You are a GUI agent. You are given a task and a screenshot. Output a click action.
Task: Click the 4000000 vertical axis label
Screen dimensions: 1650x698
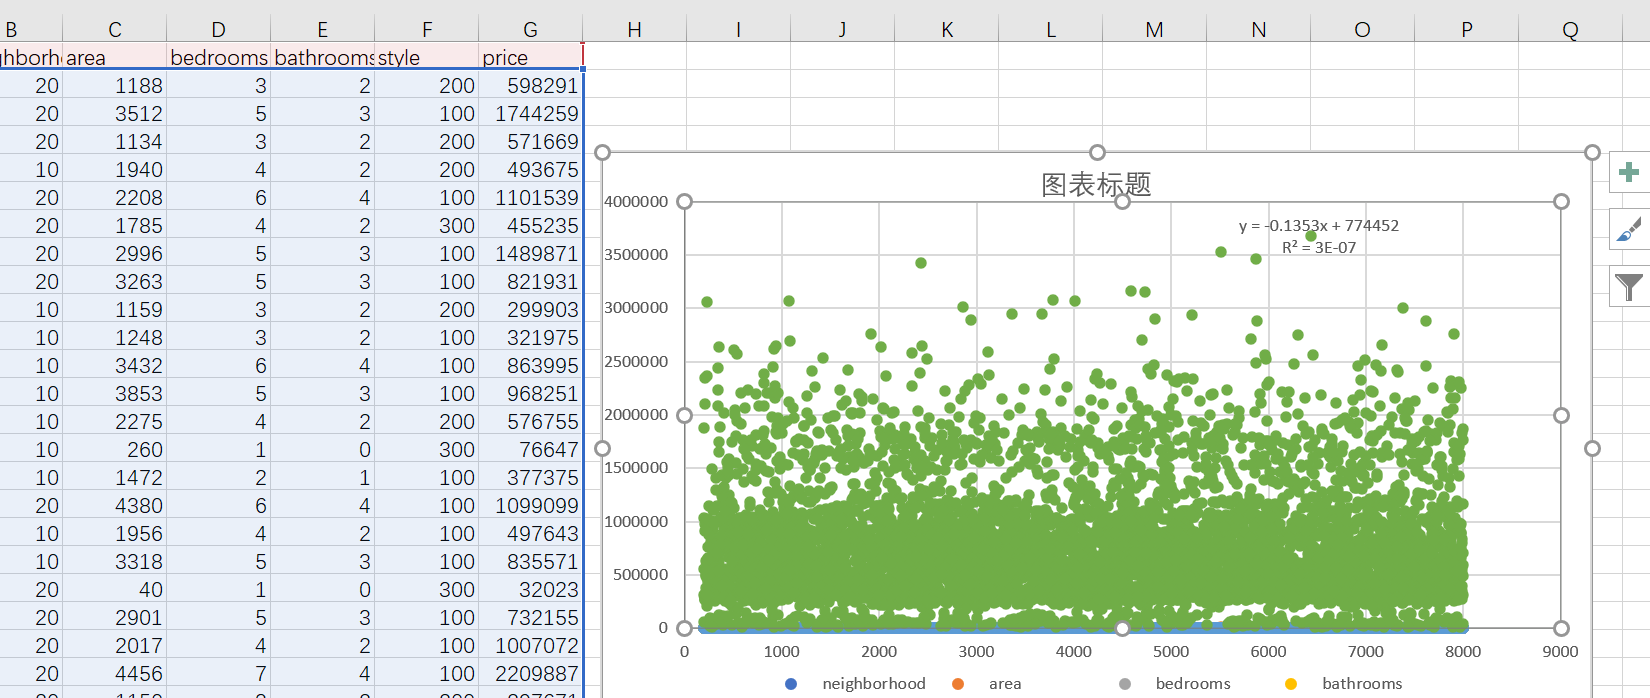click(x=636, y=202)
